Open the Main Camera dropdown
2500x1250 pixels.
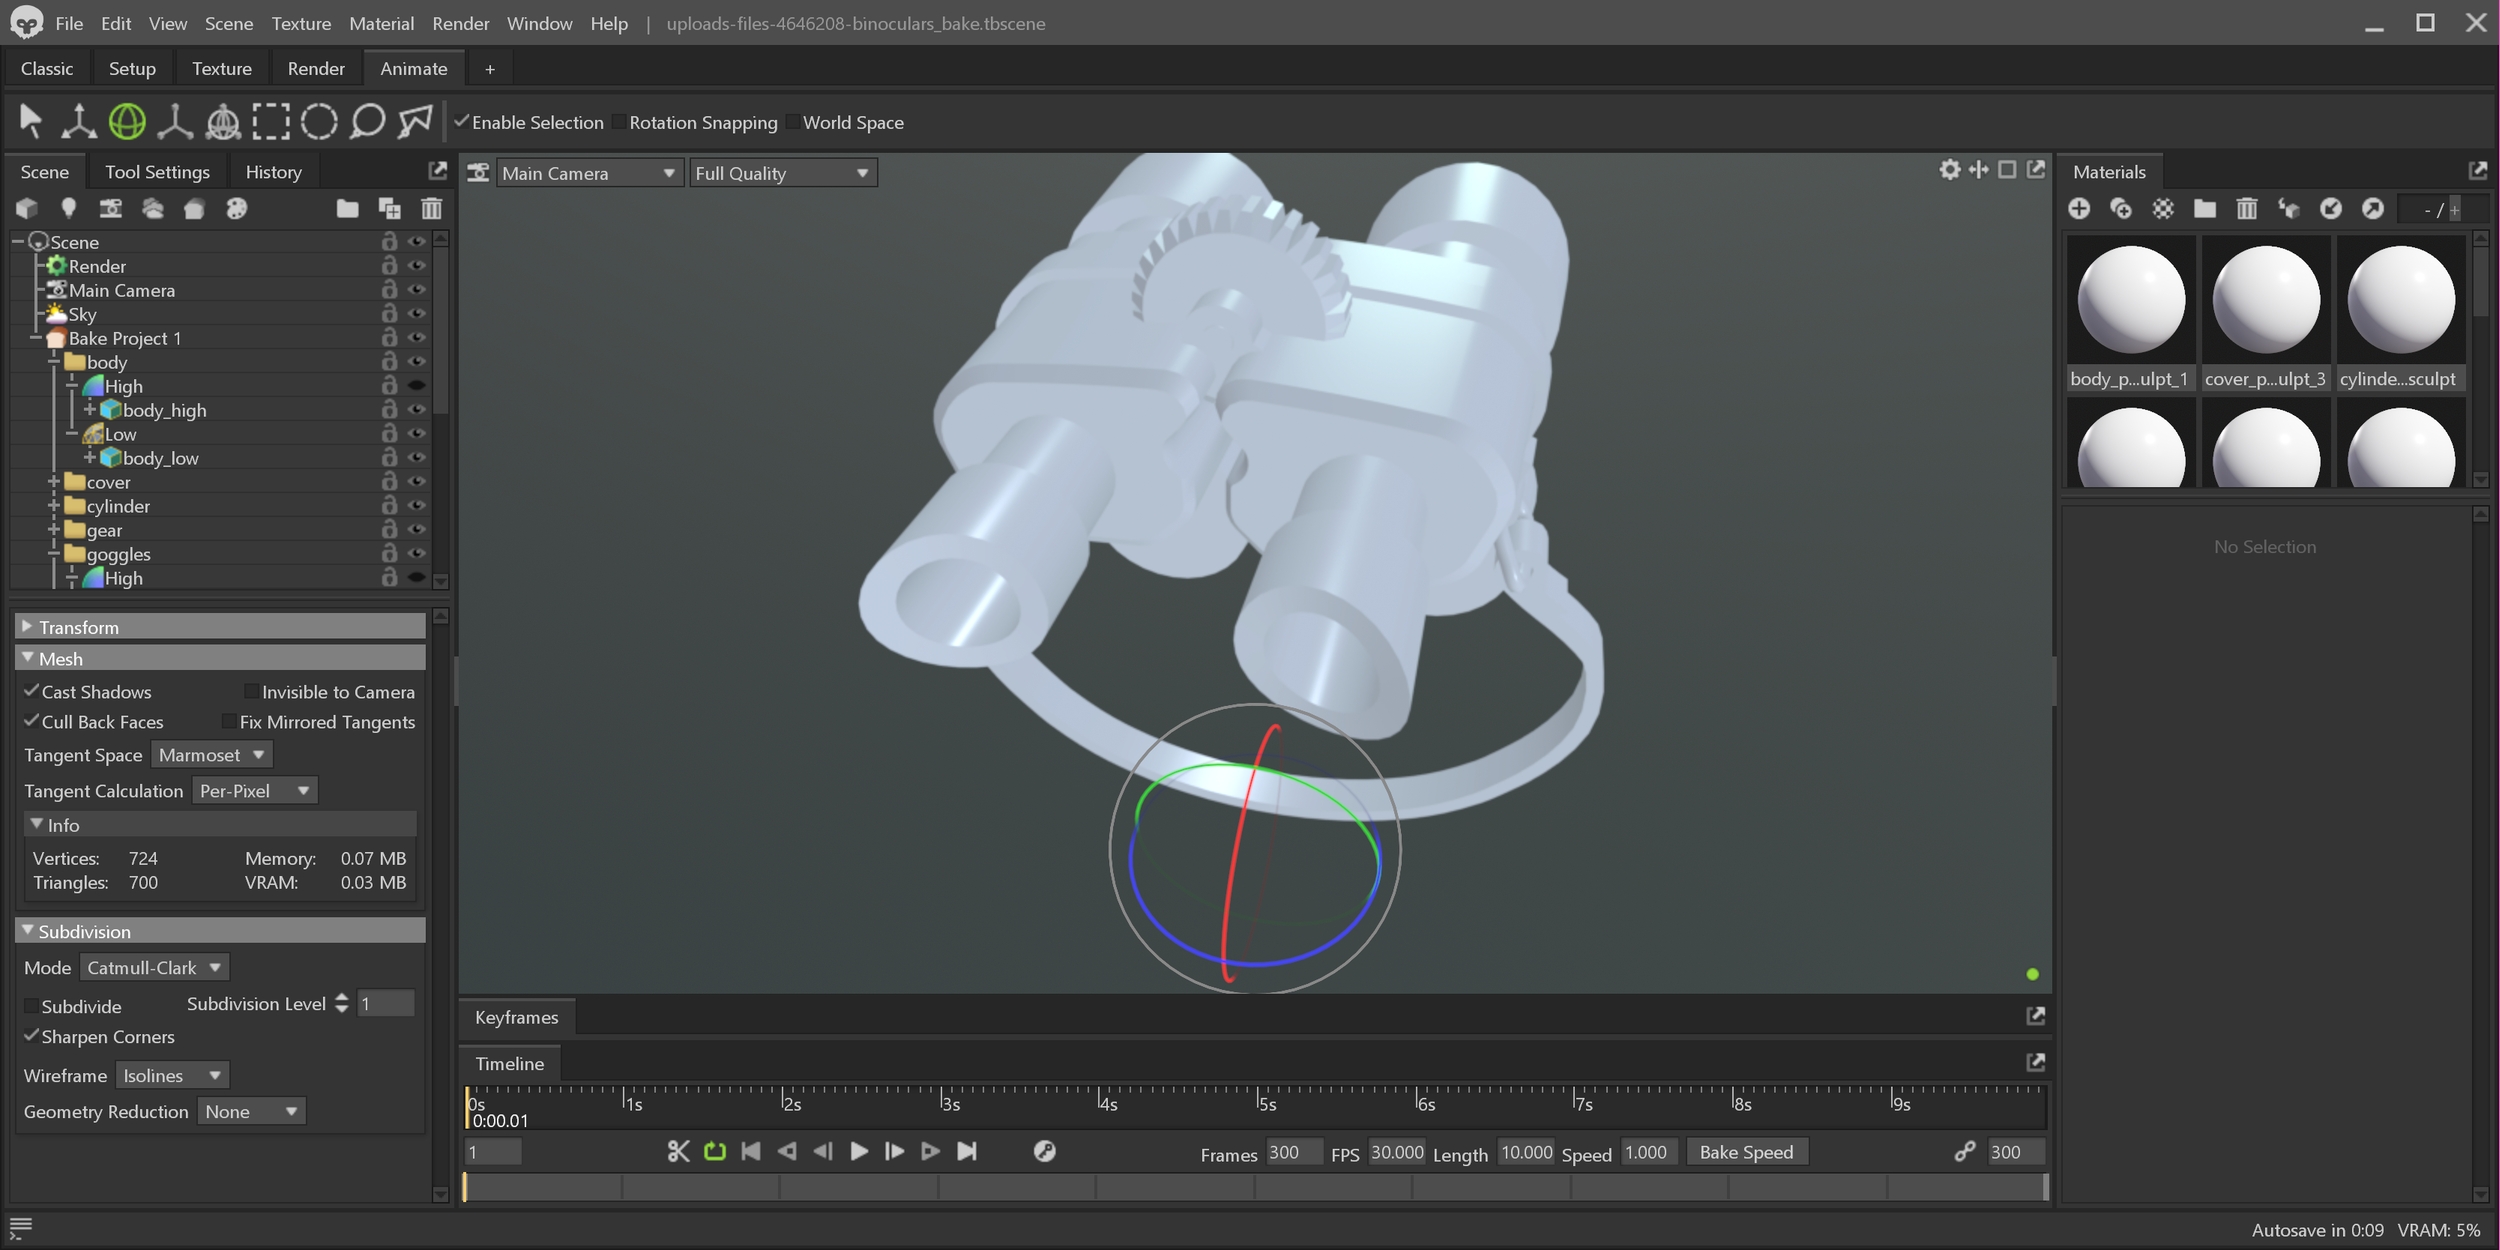(590, 173)
